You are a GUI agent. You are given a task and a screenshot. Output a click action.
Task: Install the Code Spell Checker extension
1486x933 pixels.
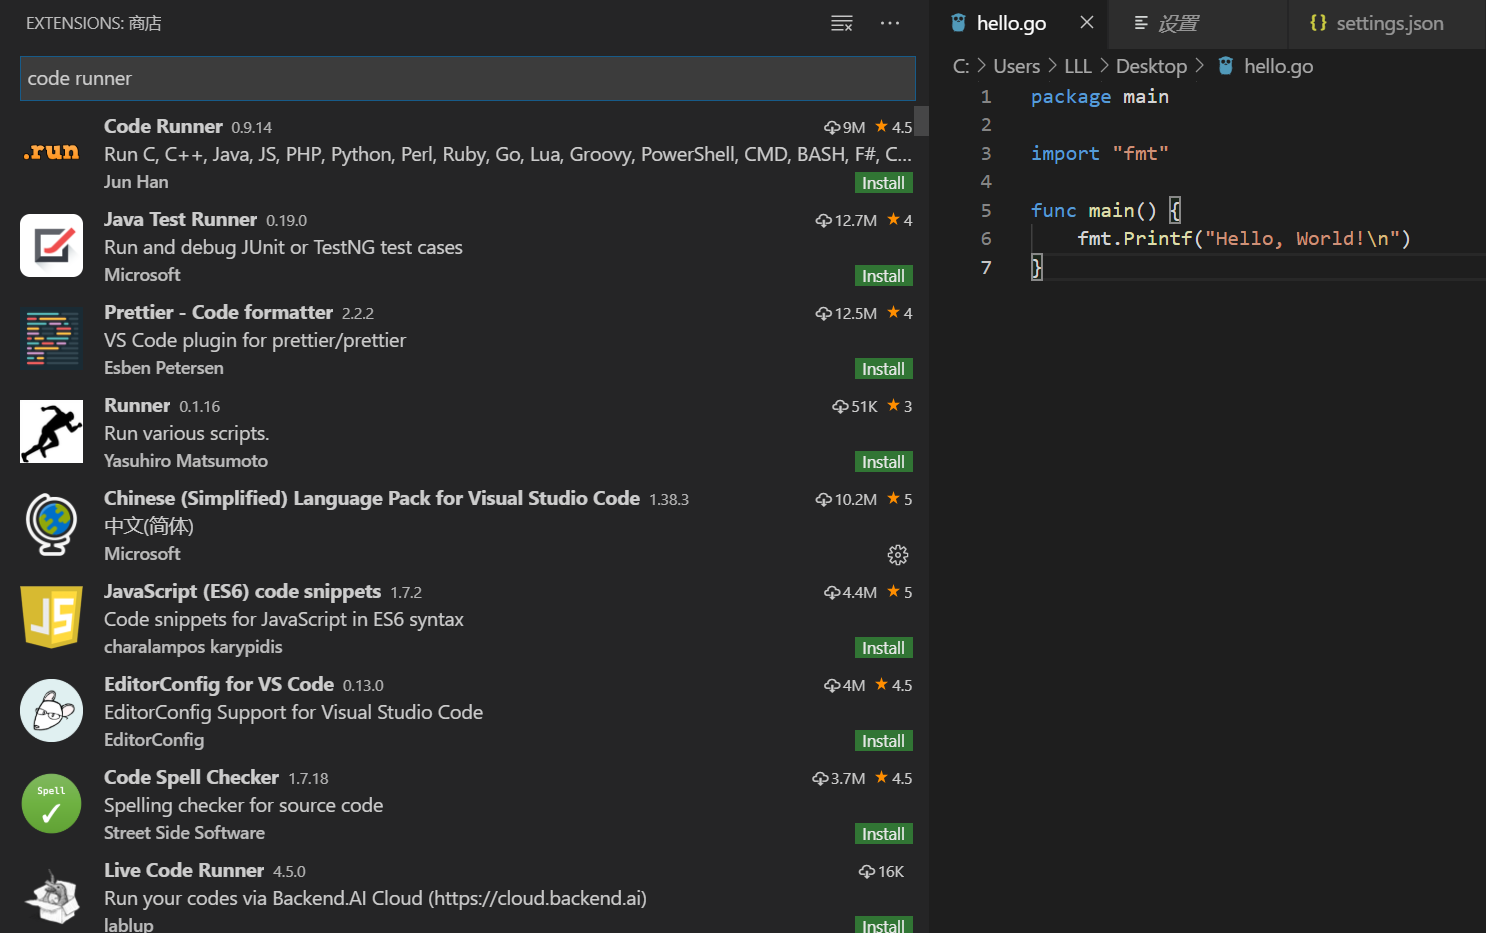coord(883,834)
